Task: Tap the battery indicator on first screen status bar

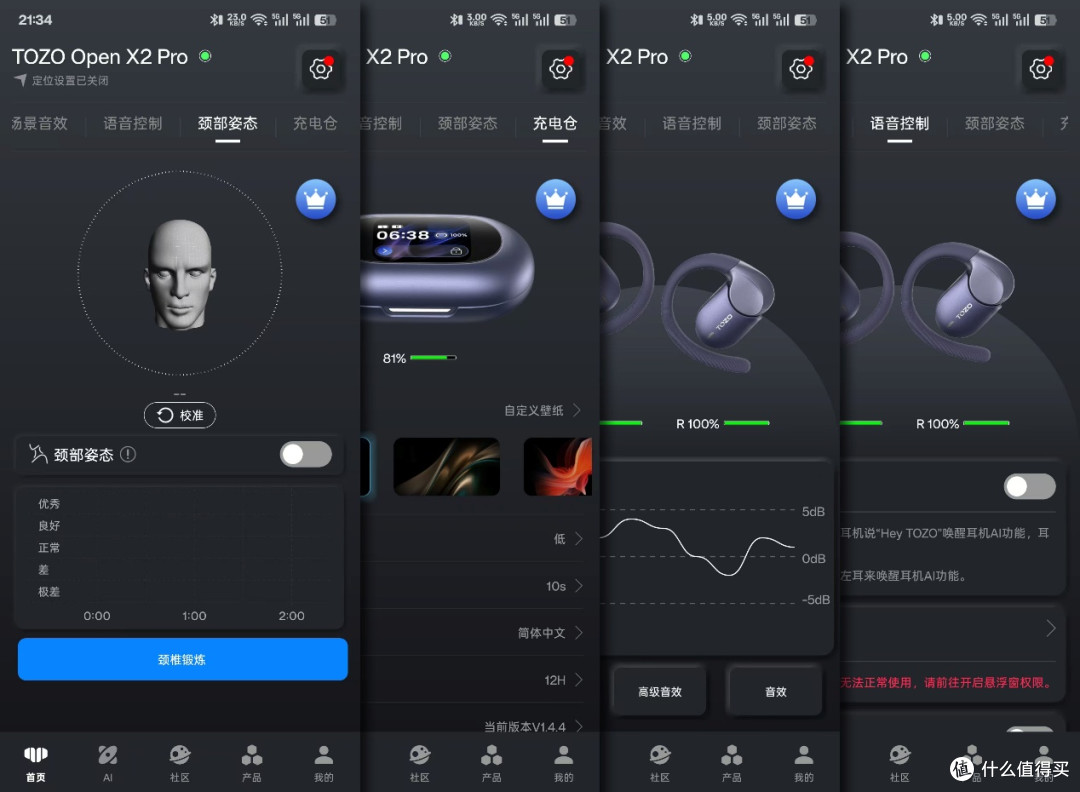Action: [325, 20]
